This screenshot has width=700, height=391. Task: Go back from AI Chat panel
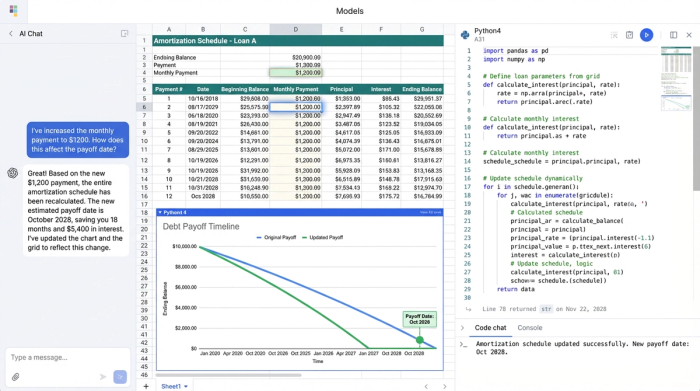point(11,33)
